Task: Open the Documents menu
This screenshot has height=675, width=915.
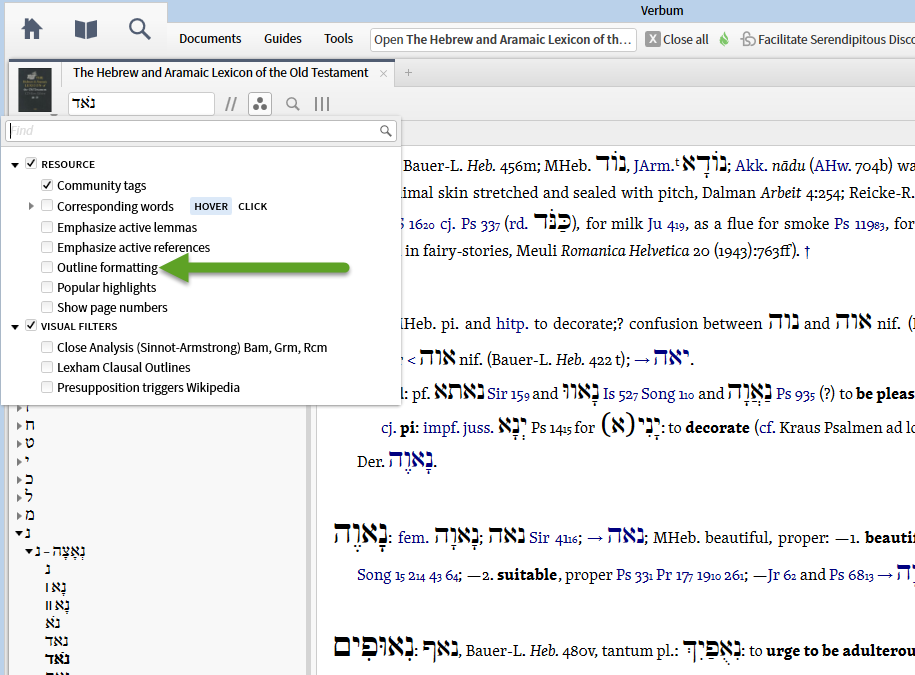Action: point(210,39)
